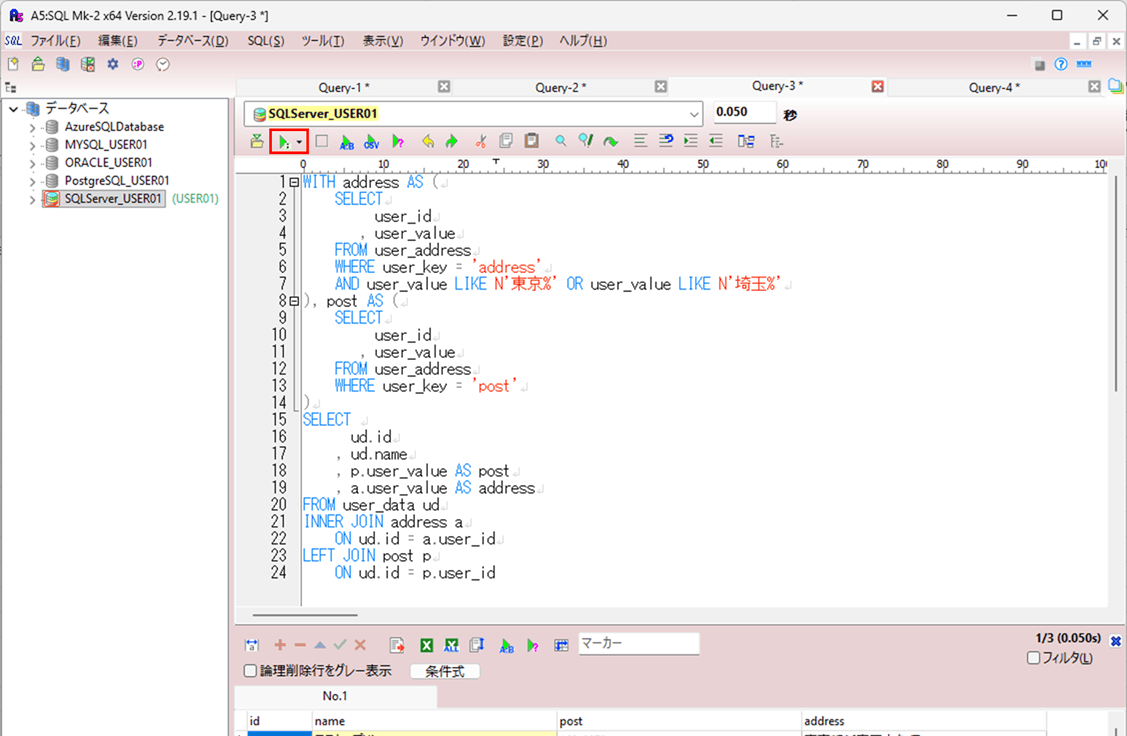Click the new document icon in main toolbar
Viewport: 1127px width, 736px height.
[x=14, y=64]
